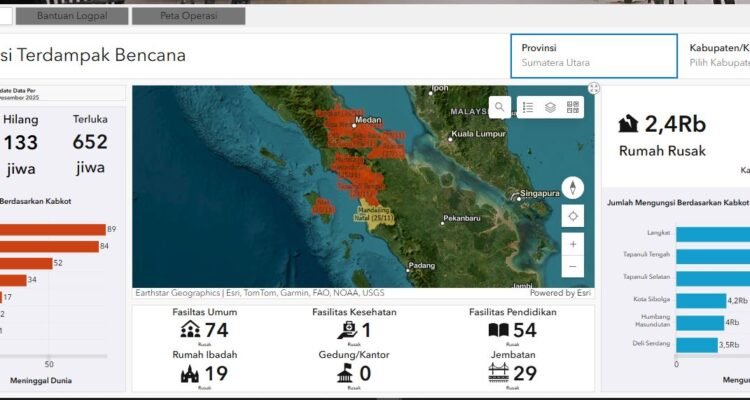Click the find my location button
750x400 pixels.
[x=573, y=215]
